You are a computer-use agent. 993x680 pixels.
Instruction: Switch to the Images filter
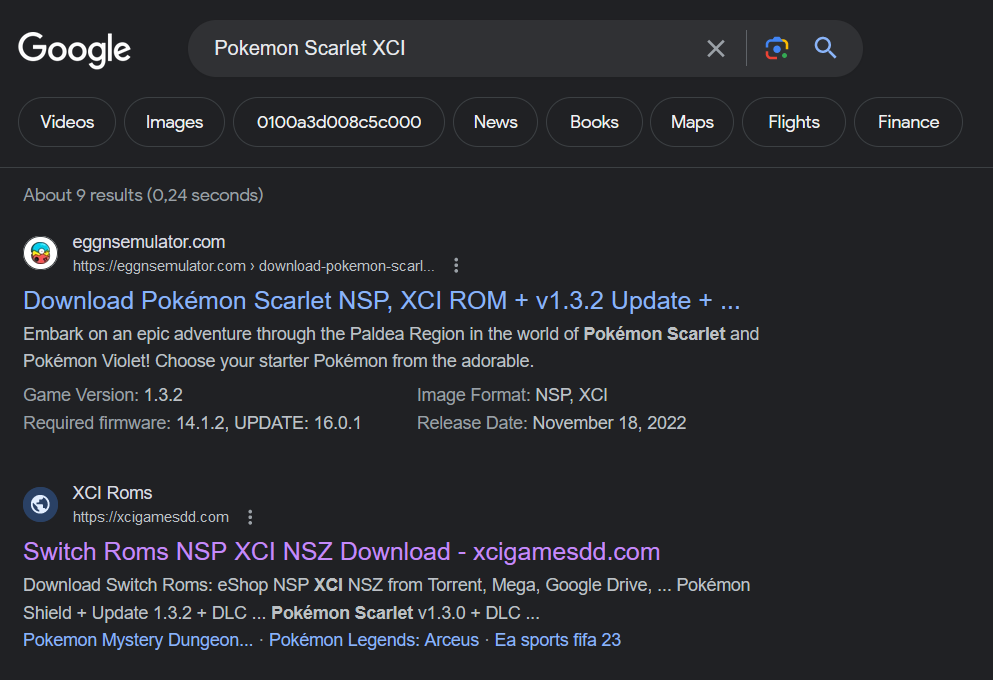pyautogui.click(x=174, y=122)
